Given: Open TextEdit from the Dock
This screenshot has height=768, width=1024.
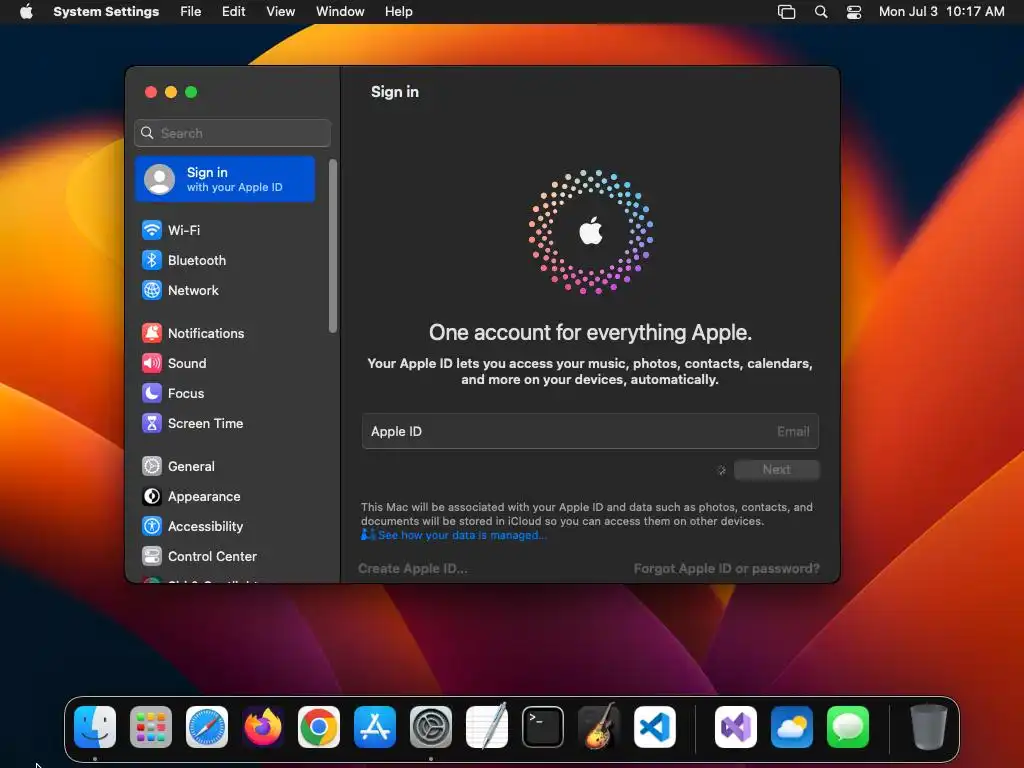Looking at the screenshot, I should coord(487,727).
